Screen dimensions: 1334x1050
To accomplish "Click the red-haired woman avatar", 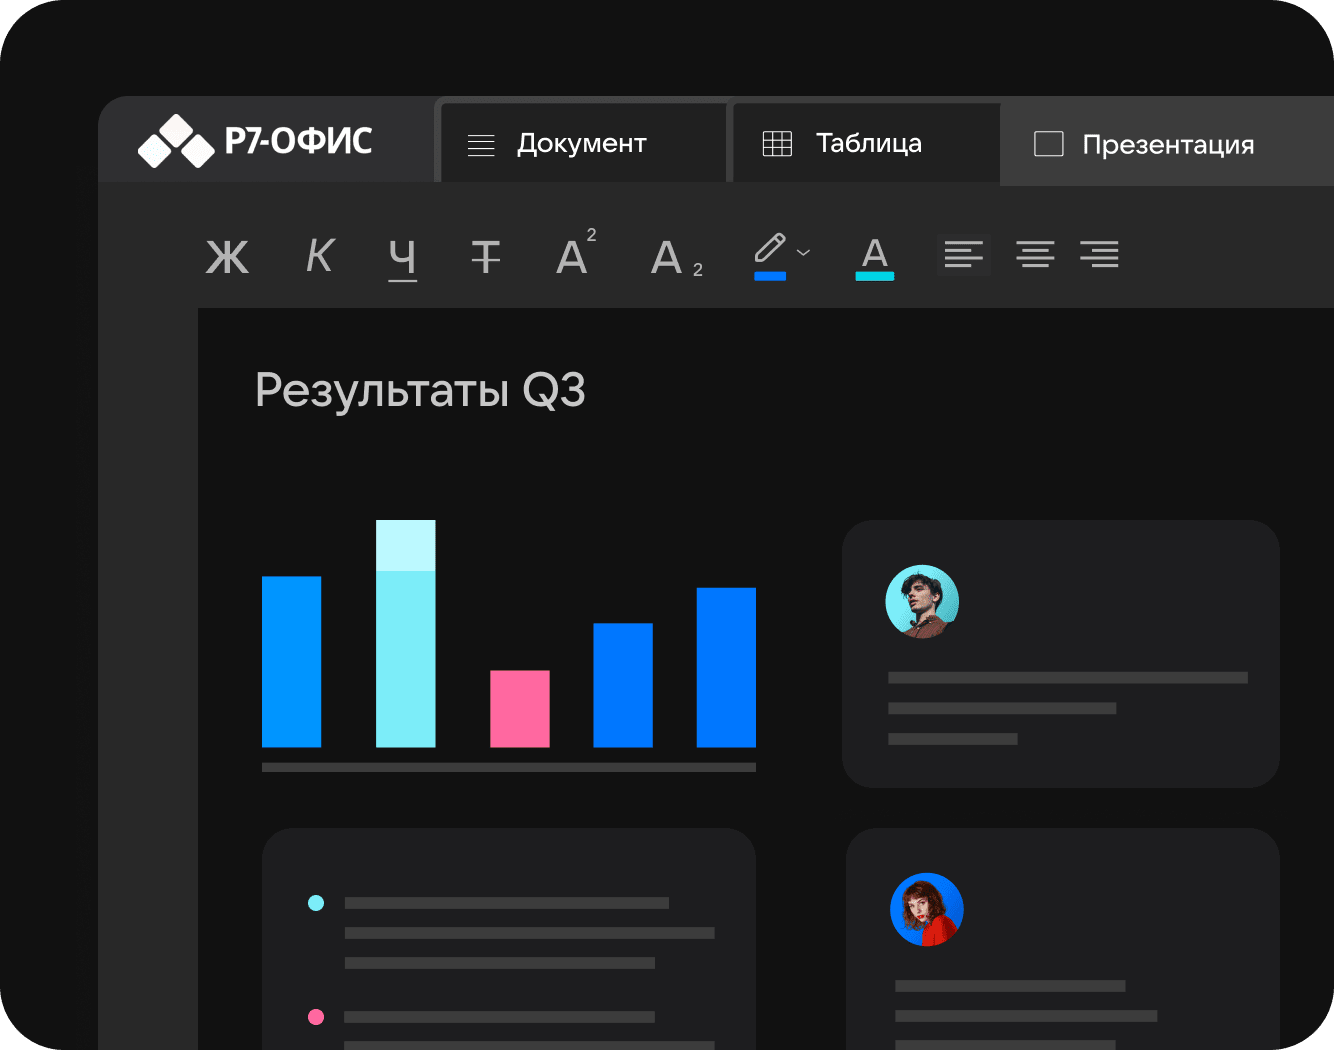I will [926, 909].
